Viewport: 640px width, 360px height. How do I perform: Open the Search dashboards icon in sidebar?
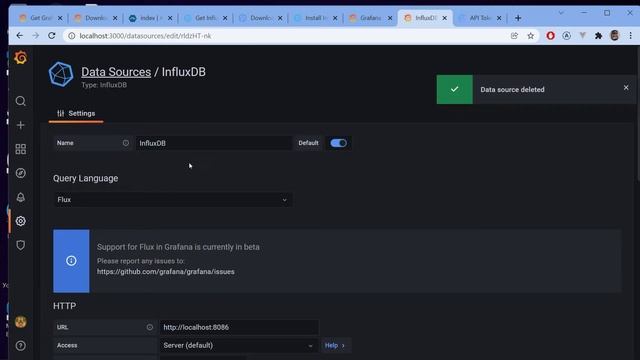click(20, 101)
